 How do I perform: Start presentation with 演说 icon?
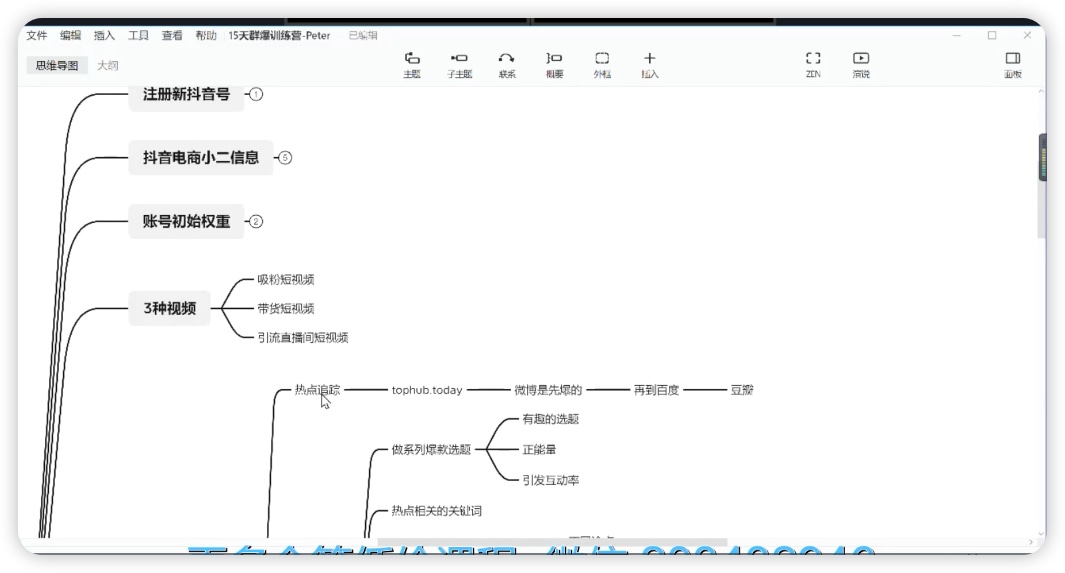(861, 64)
